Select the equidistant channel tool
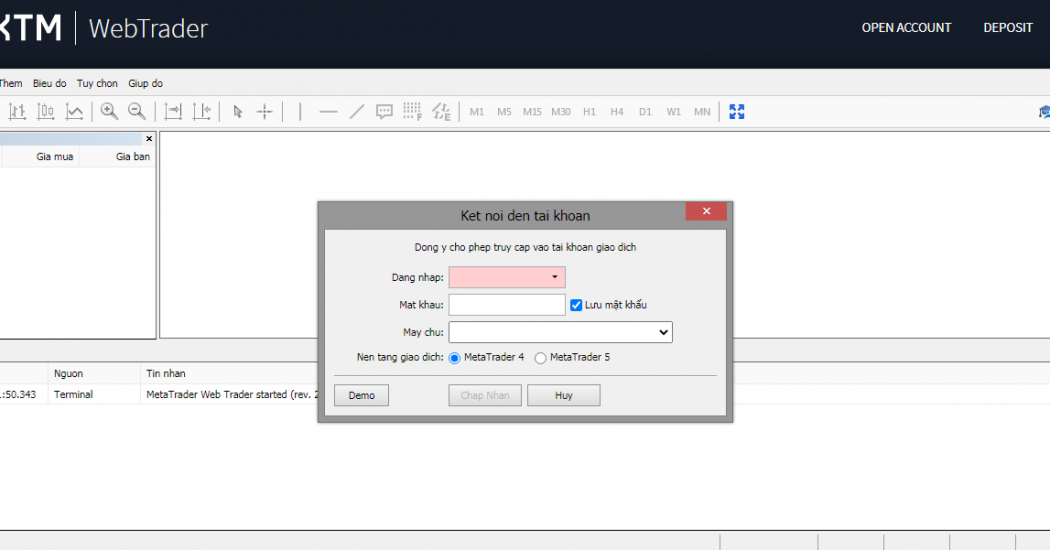 [441, 112]
